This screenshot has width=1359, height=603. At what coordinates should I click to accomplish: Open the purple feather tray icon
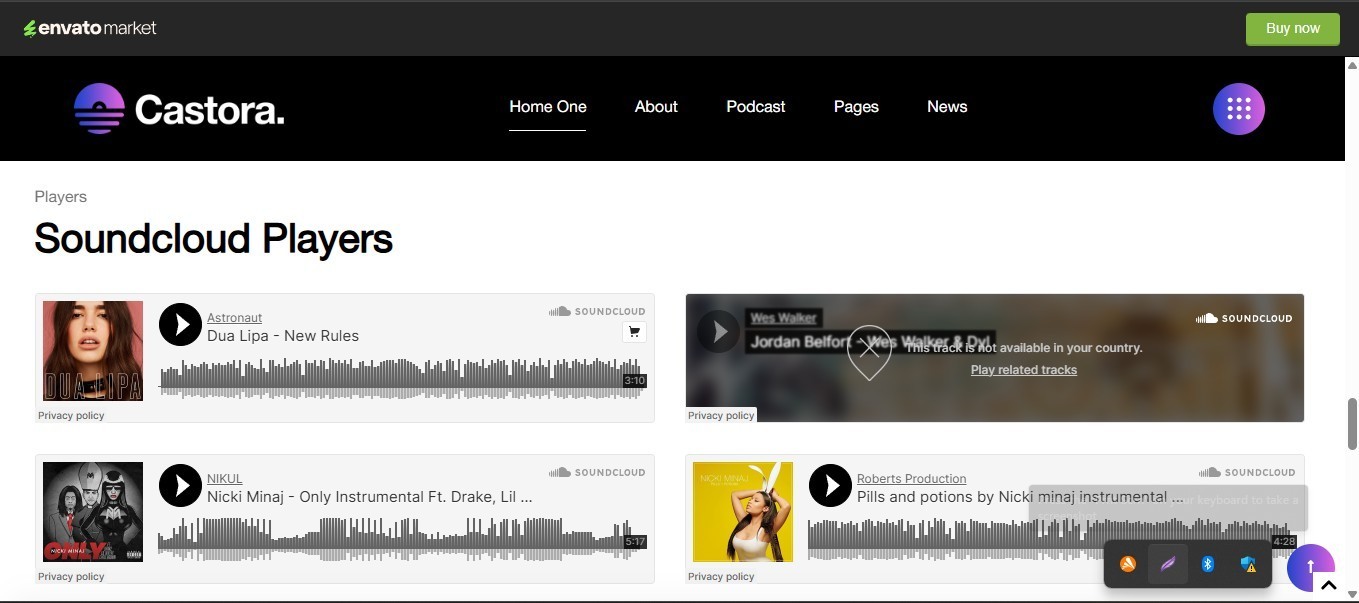(x=1167, y=564)
